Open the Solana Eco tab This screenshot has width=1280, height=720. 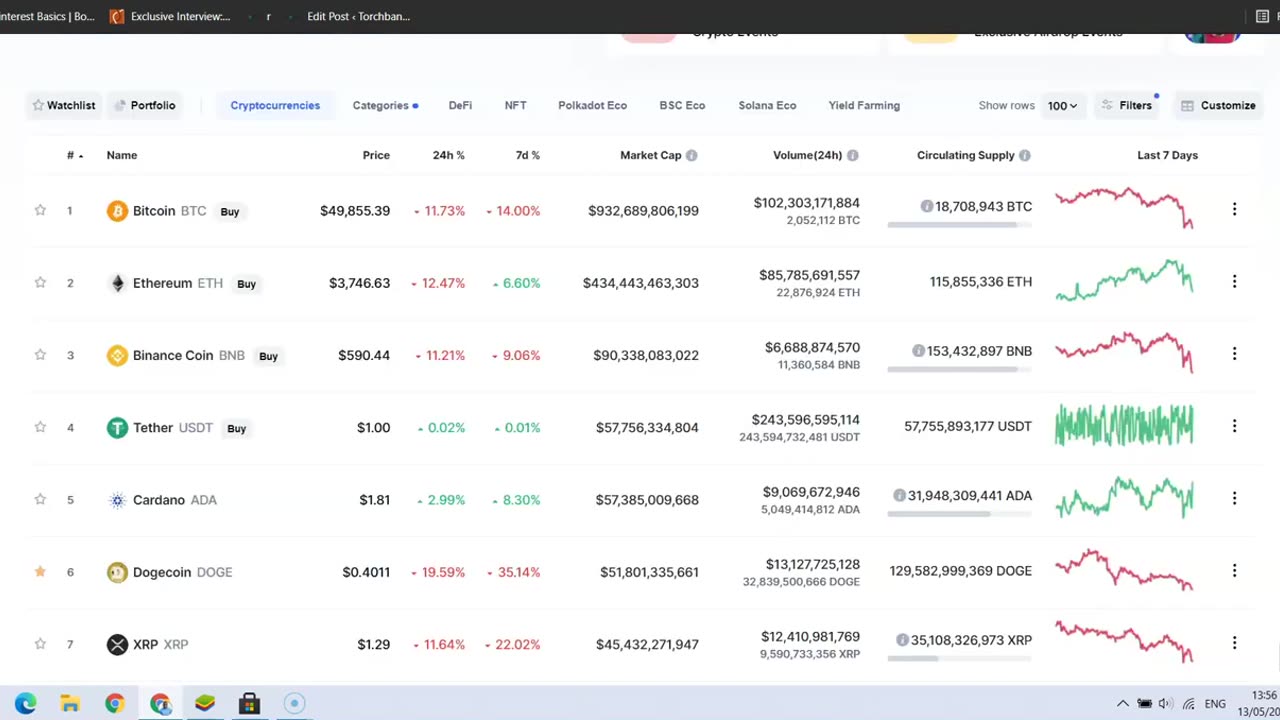click(x=767, y=105)
